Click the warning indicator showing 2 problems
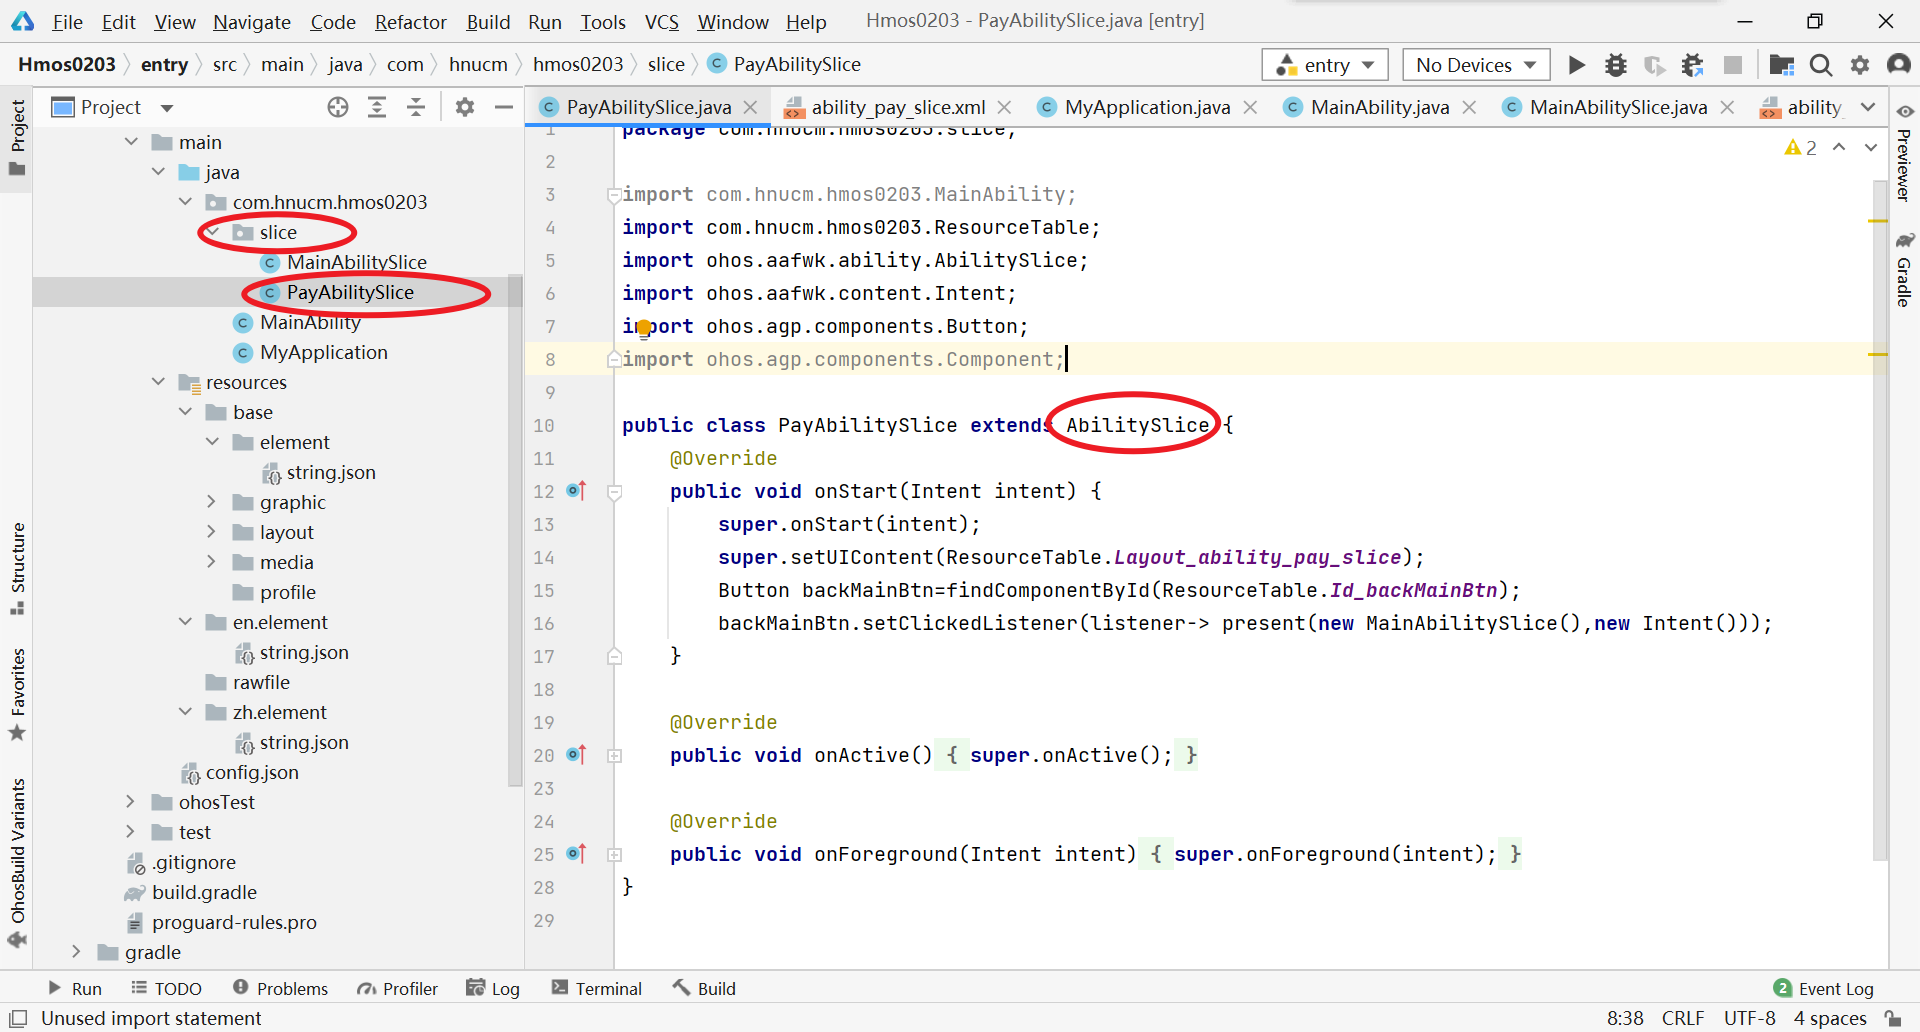Image resolution: width=1920 pixels, height=1032 pixels. [1800, 147]
